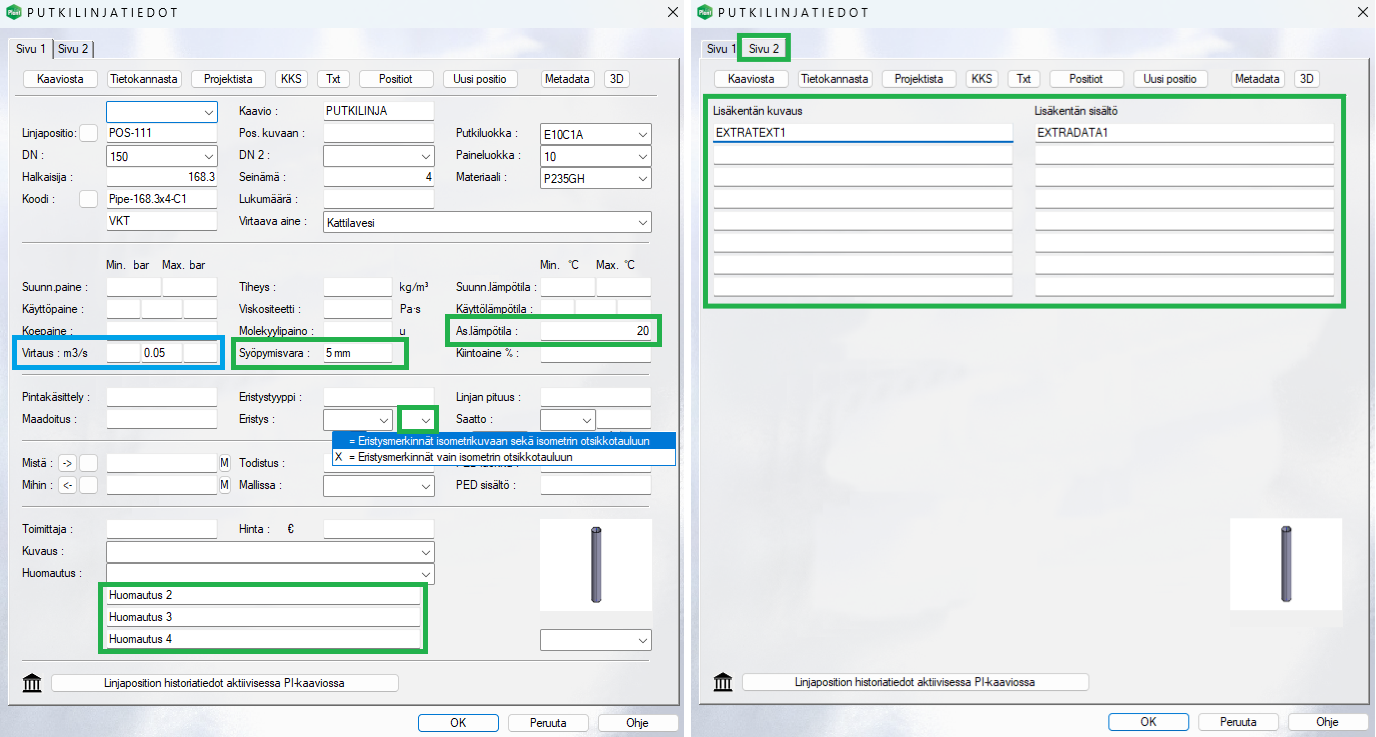This screenshot has height=737, width=1376.
Task: Click the Seinämä field showing 4
Action: 379,177
